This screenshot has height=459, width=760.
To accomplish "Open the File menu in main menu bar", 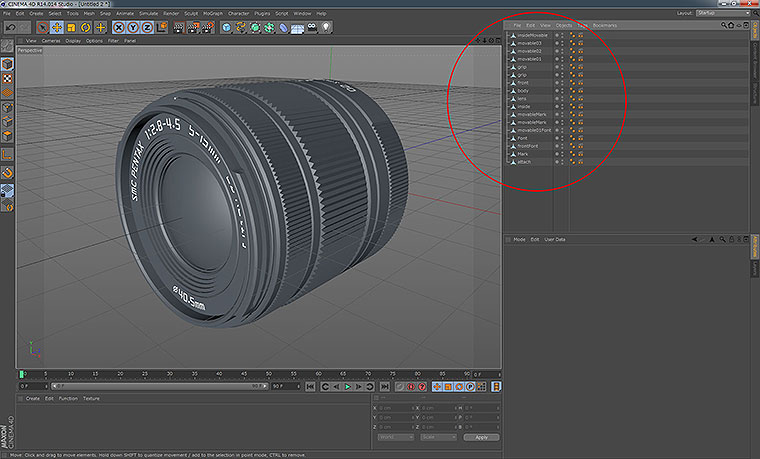I will [x=7, y=14].
